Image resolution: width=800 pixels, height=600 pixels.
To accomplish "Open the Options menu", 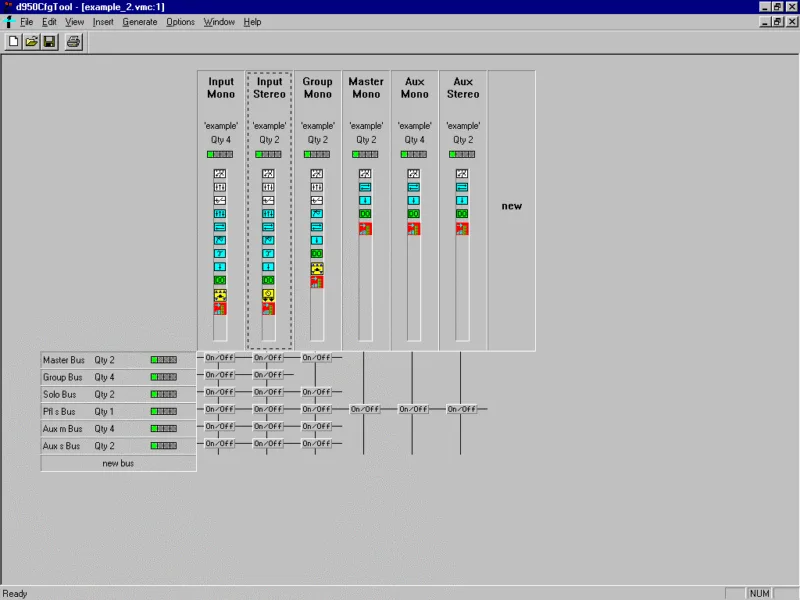I will point(181,22).
